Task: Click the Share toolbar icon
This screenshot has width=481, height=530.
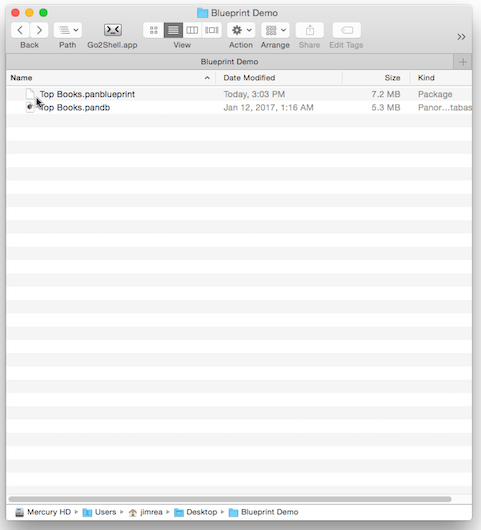Action: click(x=310, y=30)
